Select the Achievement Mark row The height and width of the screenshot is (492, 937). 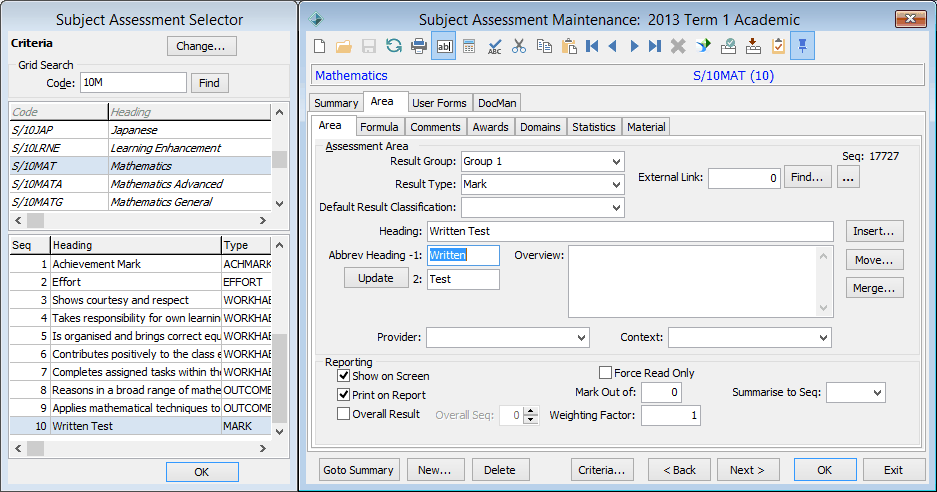tap(140, 264)
